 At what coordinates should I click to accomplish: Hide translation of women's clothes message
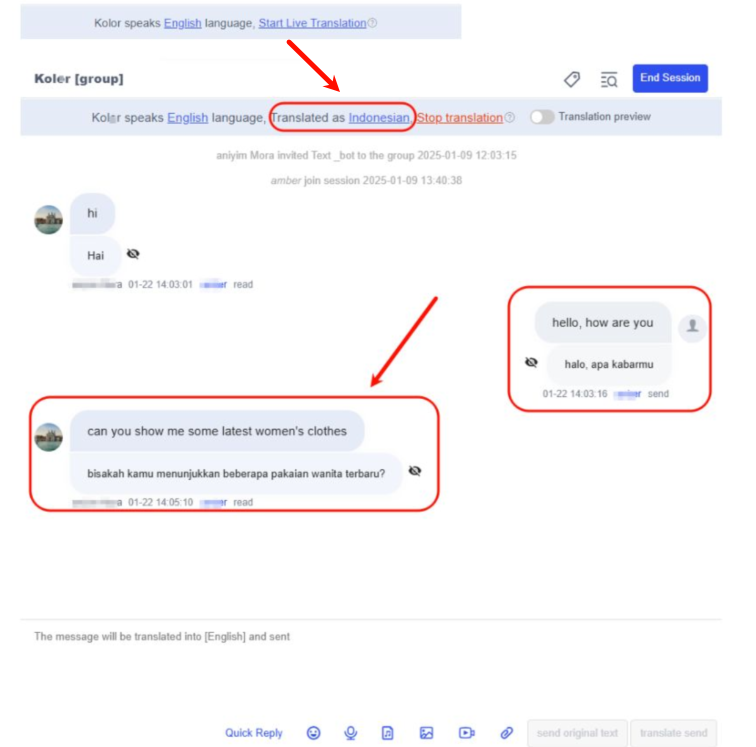click(x=415, y=471)
